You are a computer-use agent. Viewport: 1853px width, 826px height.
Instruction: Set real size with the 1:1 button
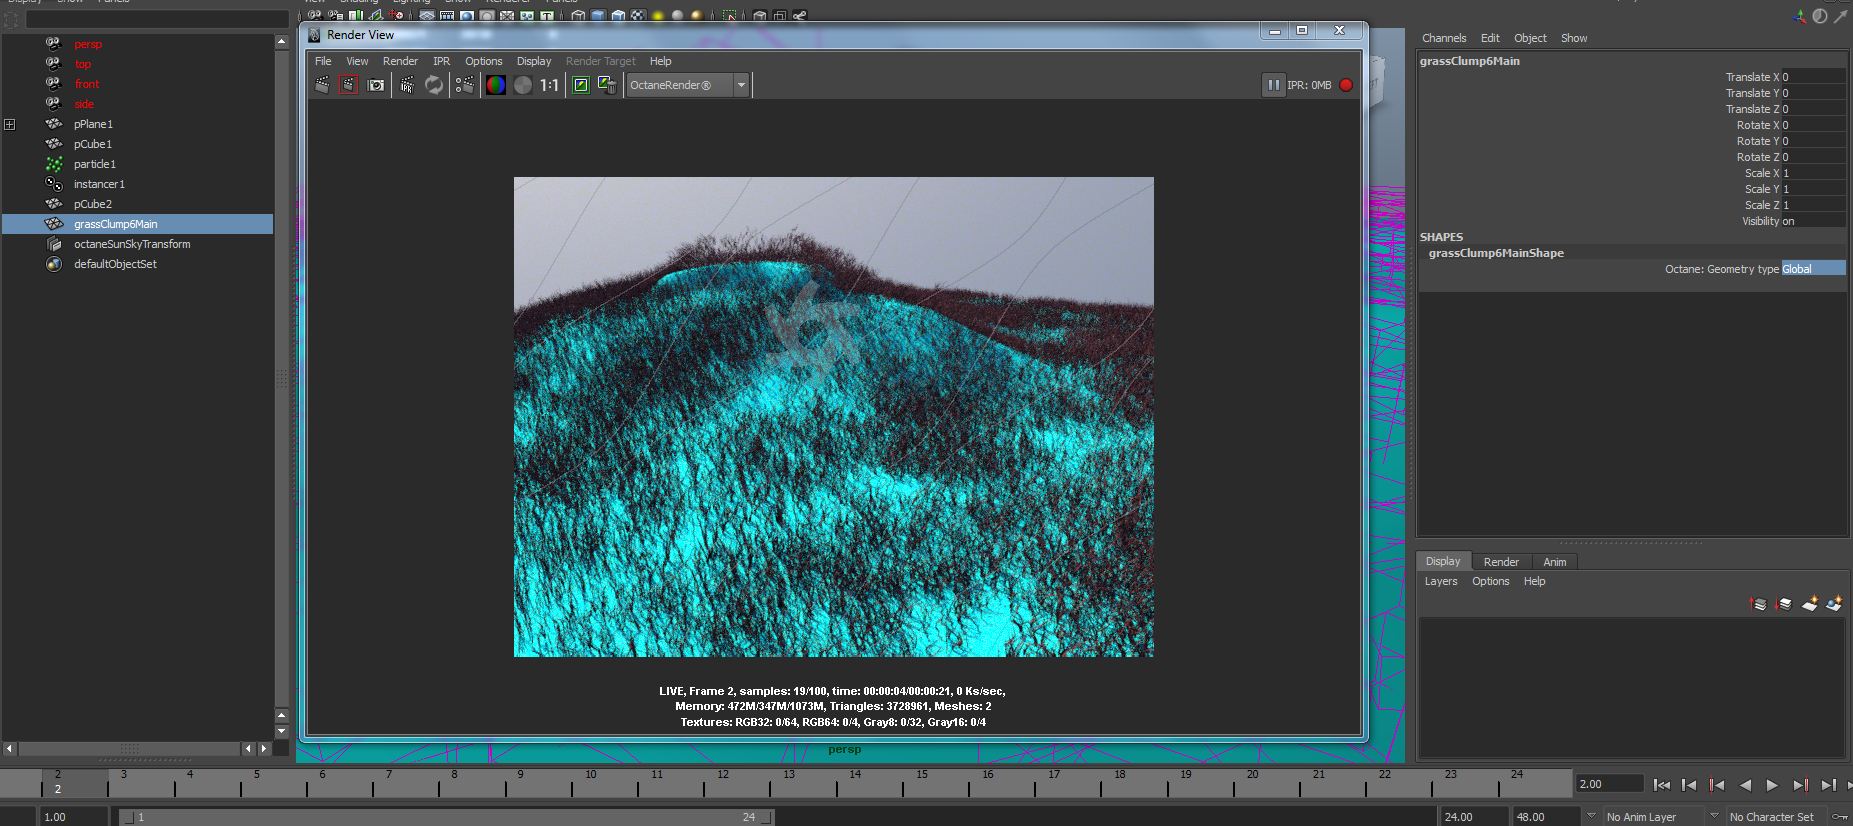549,85
